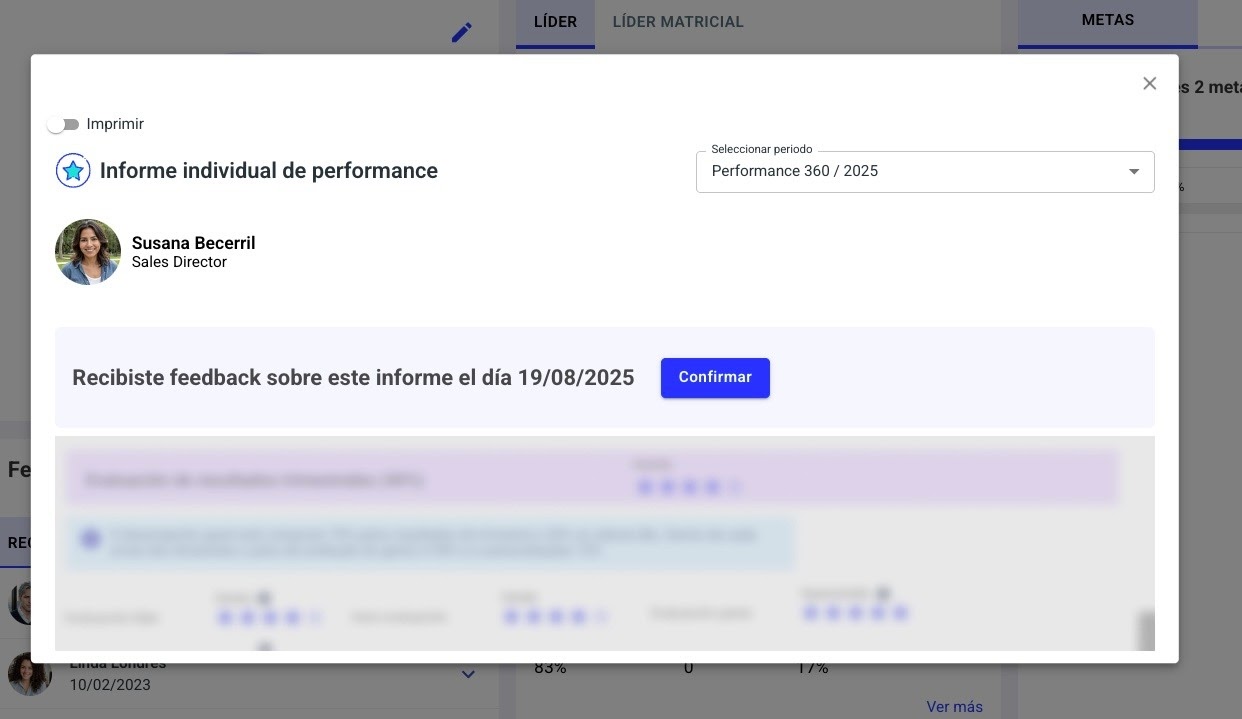Follow the Ver más link
The image size is (1242, 719).
pyautogui.click(x=954, y=707)
